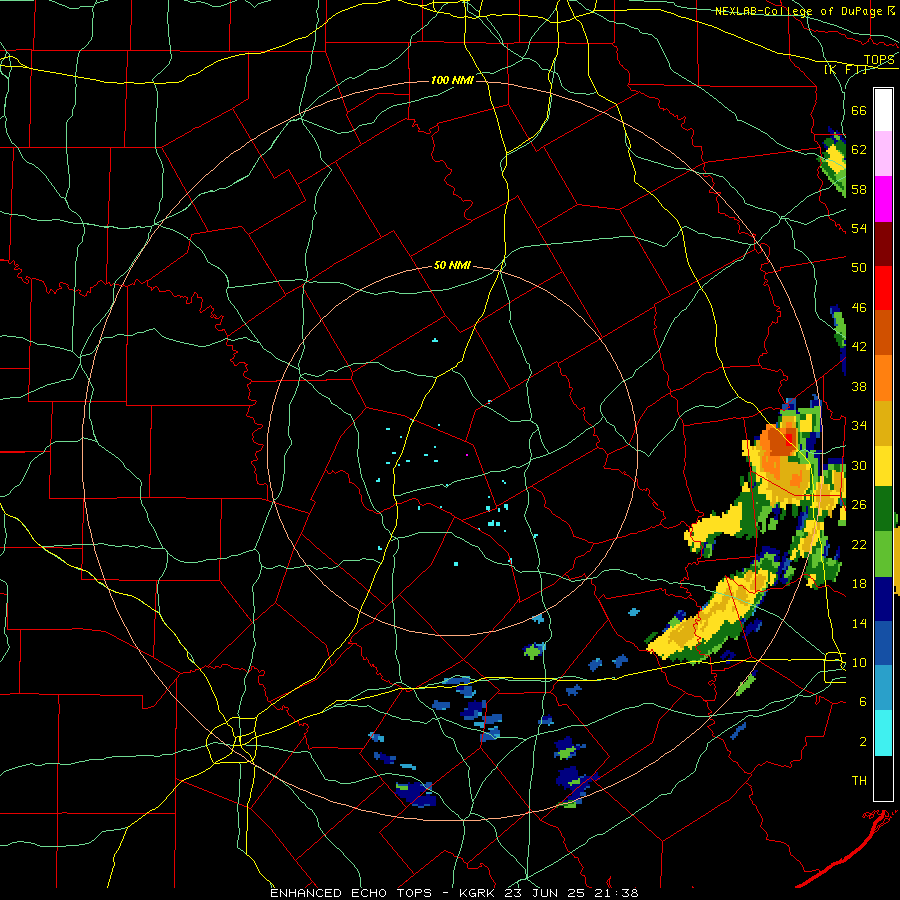Viewport: 900px width, 900px height.
Task: Click the "18" legend value
Action: (x=859, y=584)
